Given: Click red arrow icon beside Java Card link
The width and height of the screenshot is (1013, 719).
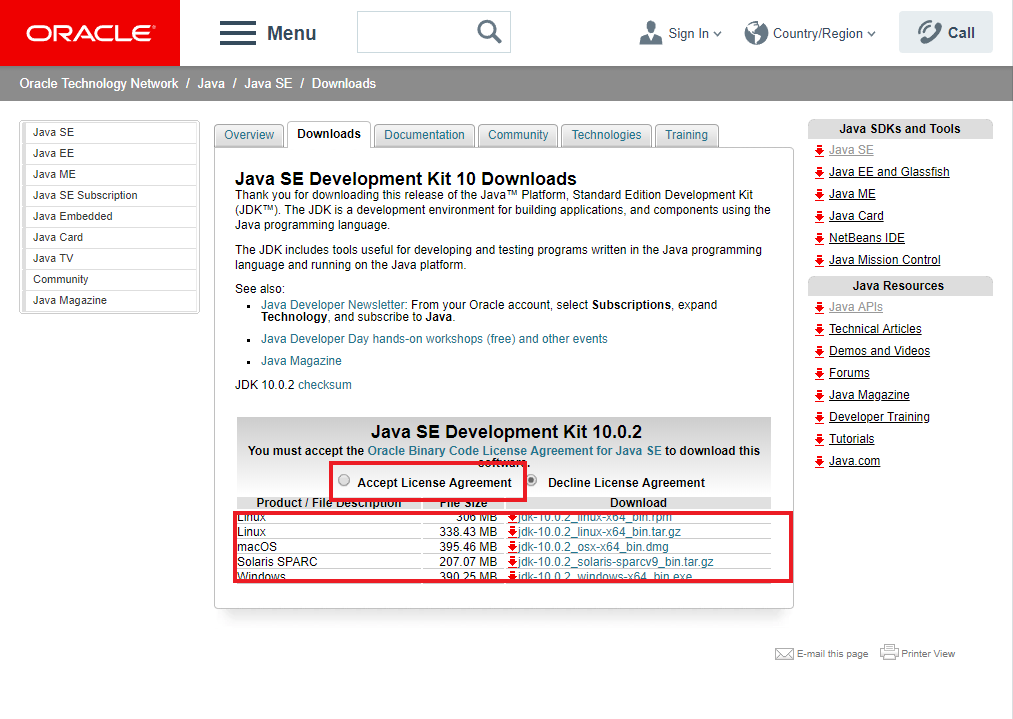Looking at the screenshot, I should point(819,216).
